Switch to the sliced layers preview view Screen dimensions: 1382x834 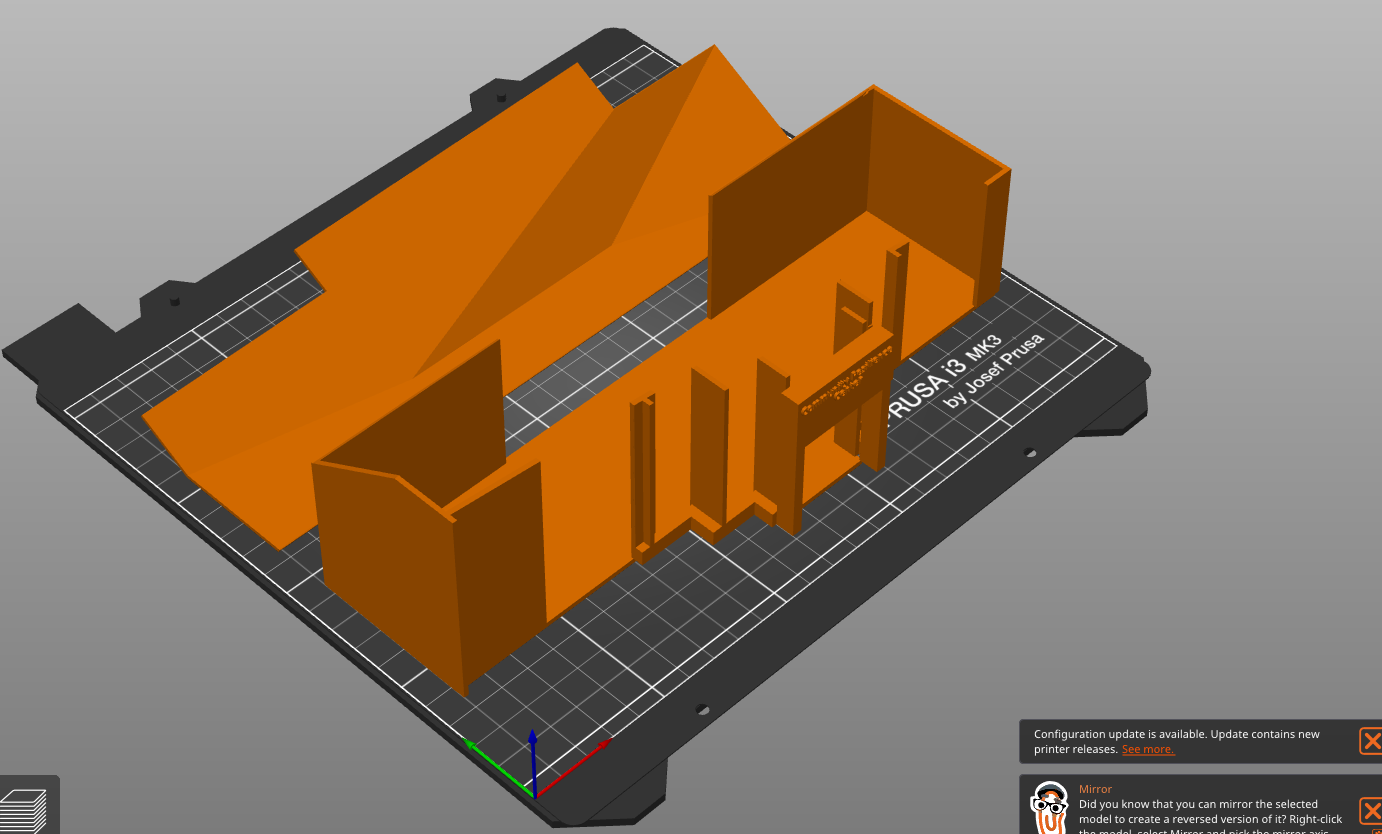pos(23,810)
